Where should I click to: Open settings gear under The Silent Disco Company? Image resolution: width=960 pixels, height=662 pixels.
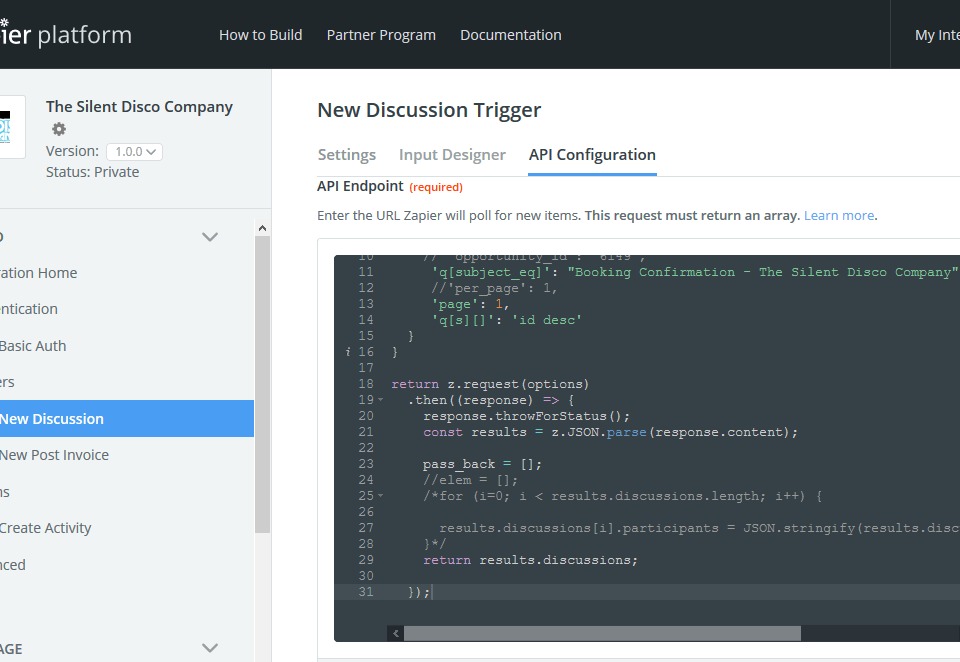coord(59,129)
